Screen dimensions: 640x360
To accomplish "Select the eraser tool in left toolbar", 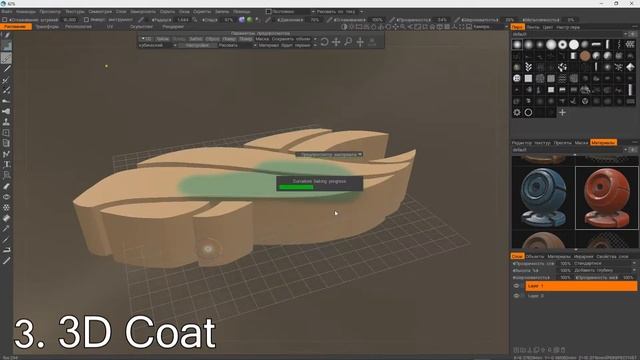I will (x=7, y=186).
